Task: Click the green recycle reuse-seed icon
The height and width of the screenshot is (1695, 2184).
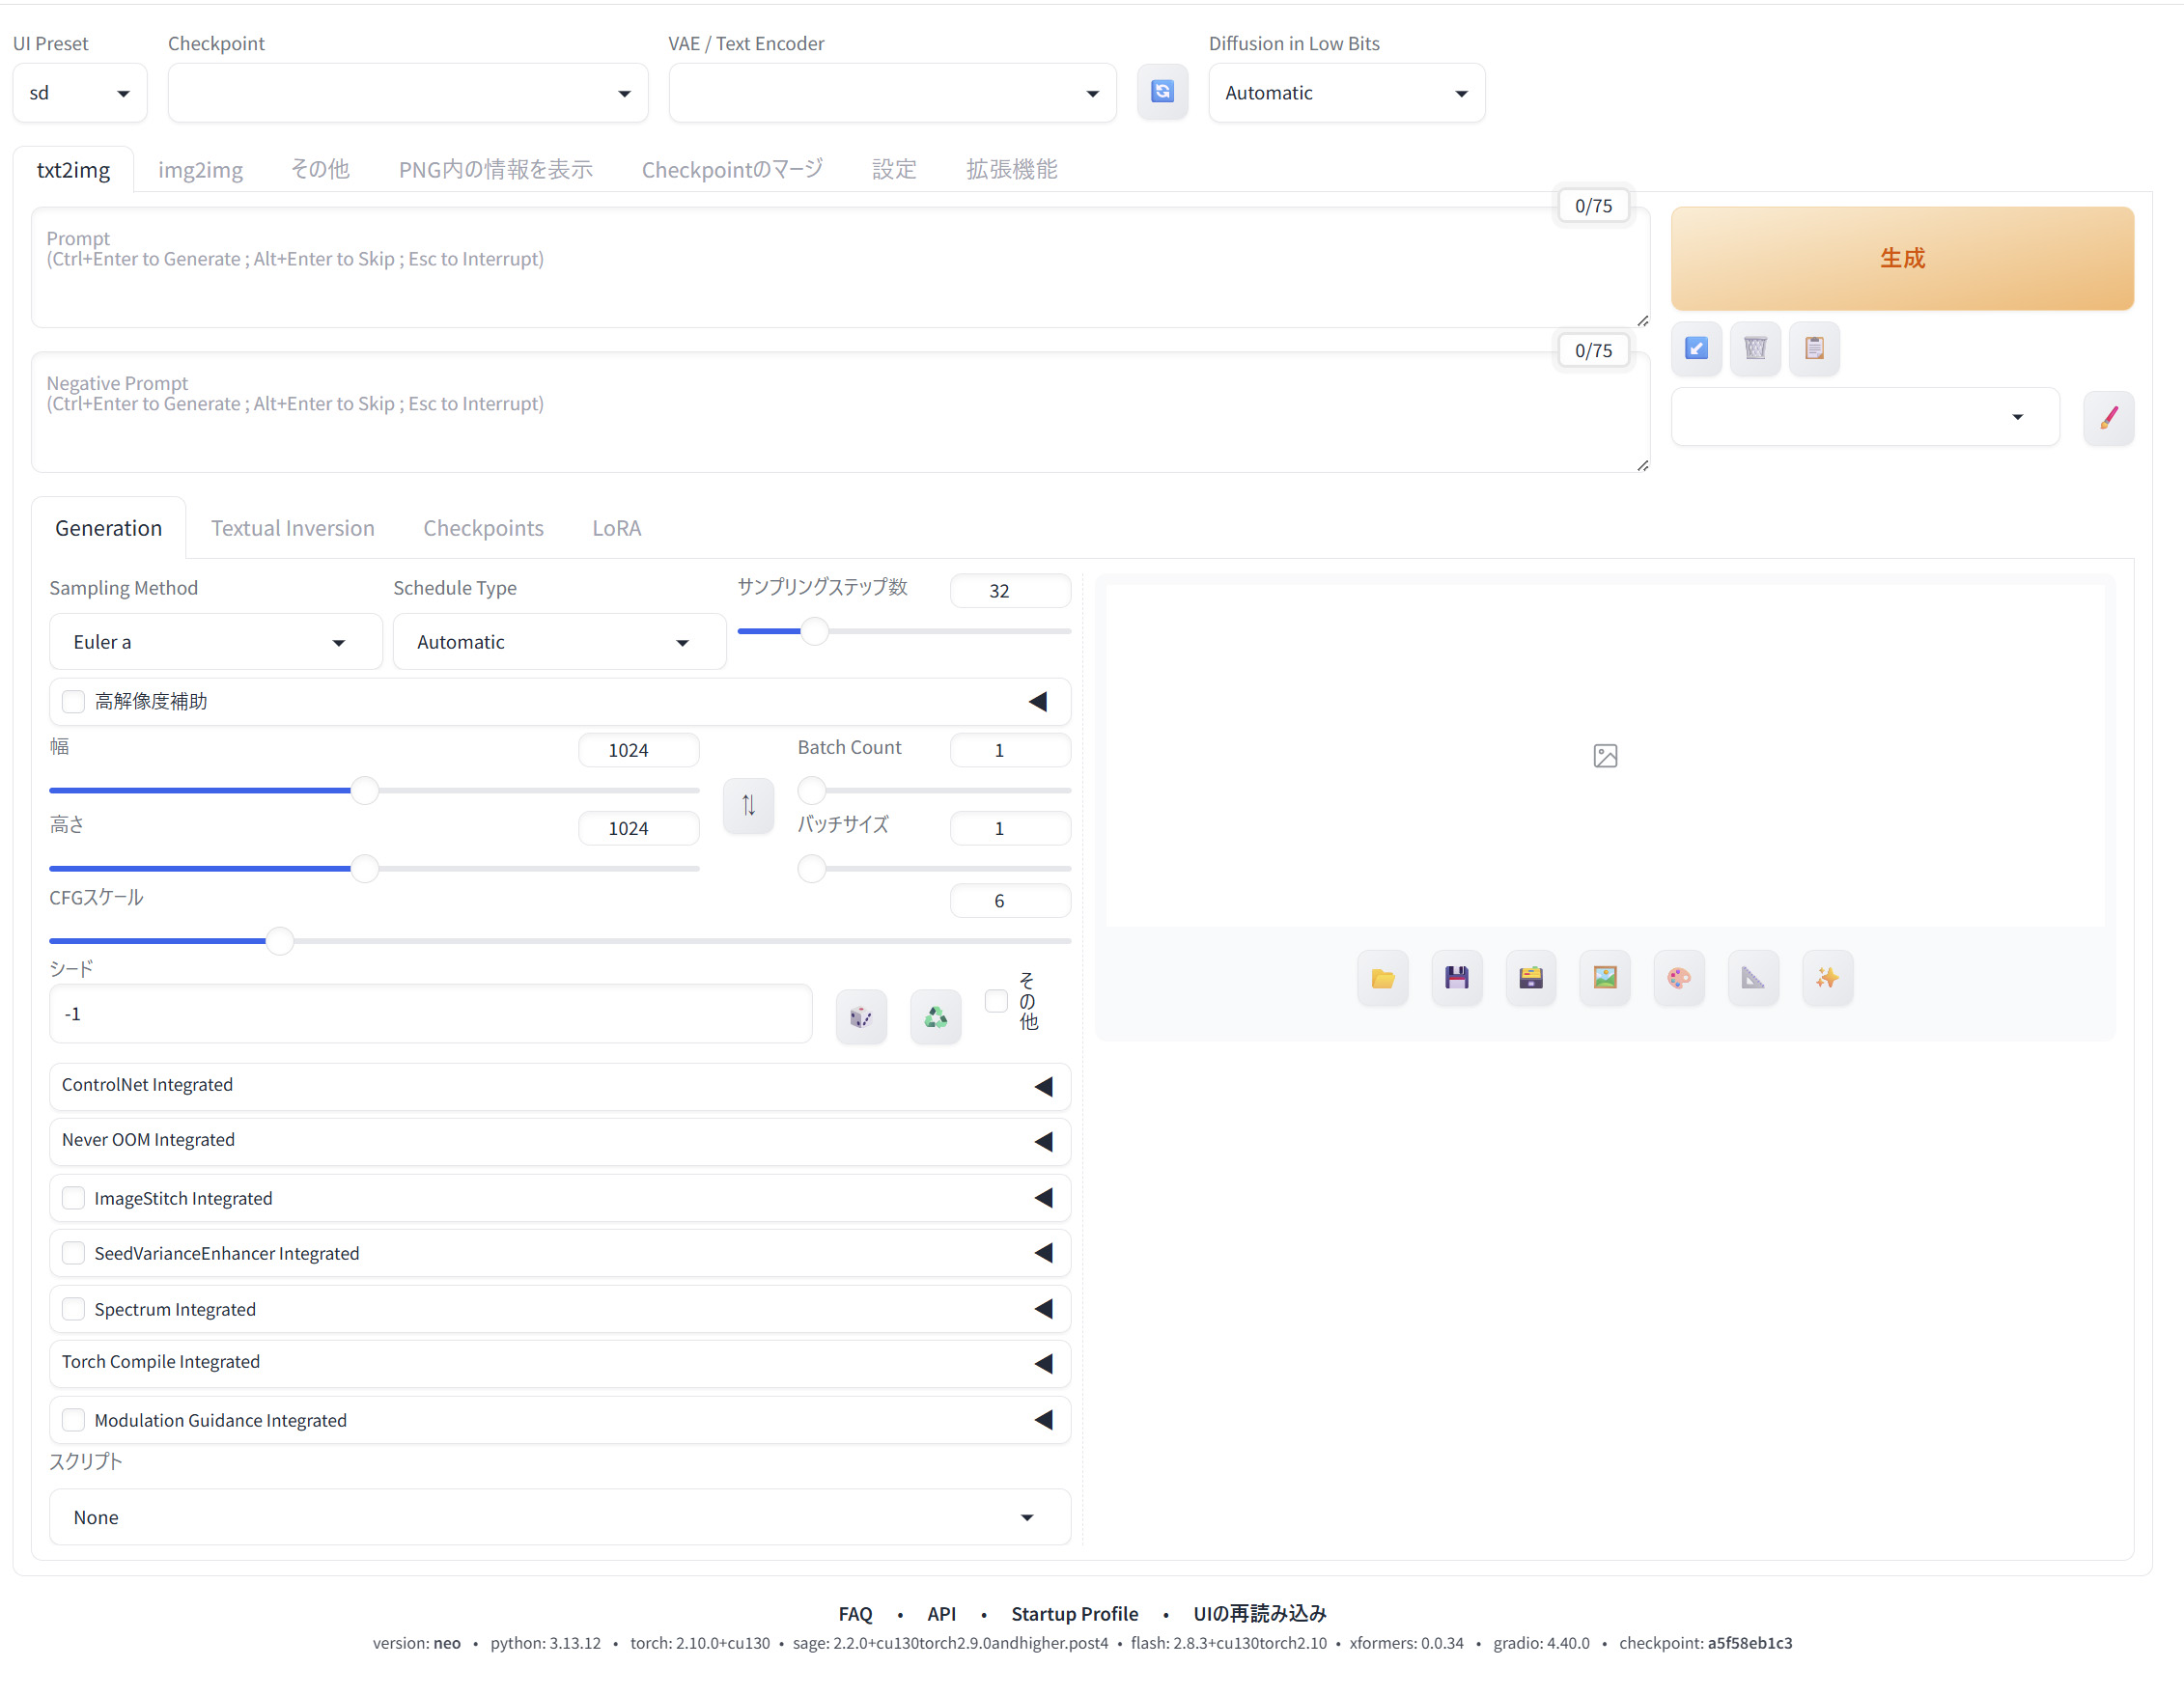Action: click(935, 1017)
